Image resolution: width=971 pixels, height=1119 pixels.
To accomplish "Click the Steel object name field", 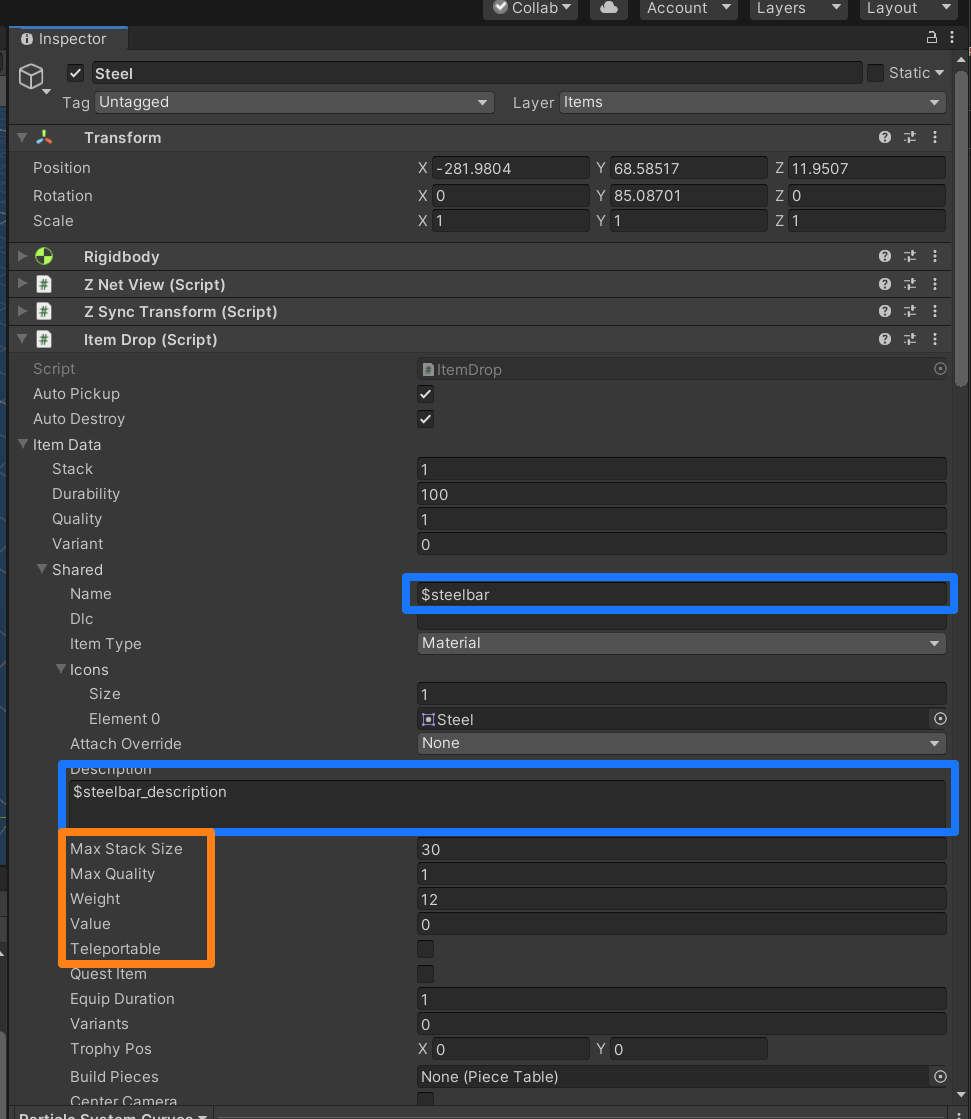I will click(x=477, y=74).
